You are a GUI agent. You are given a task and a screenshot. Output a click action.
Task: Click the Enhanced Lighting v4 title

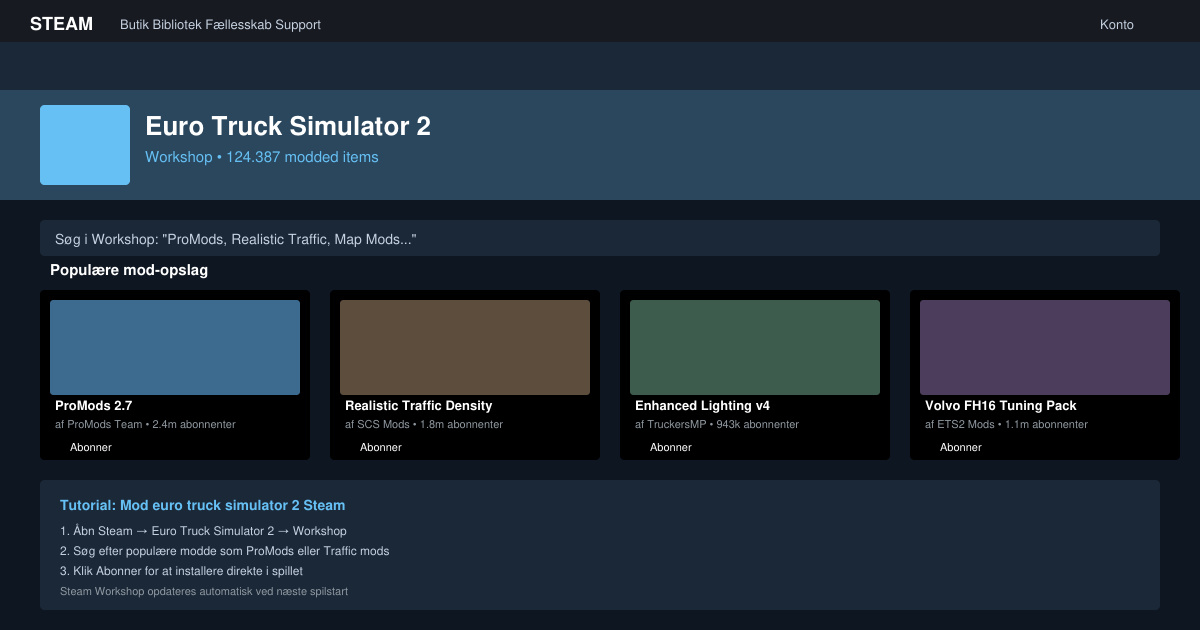(x=702, y=406)
